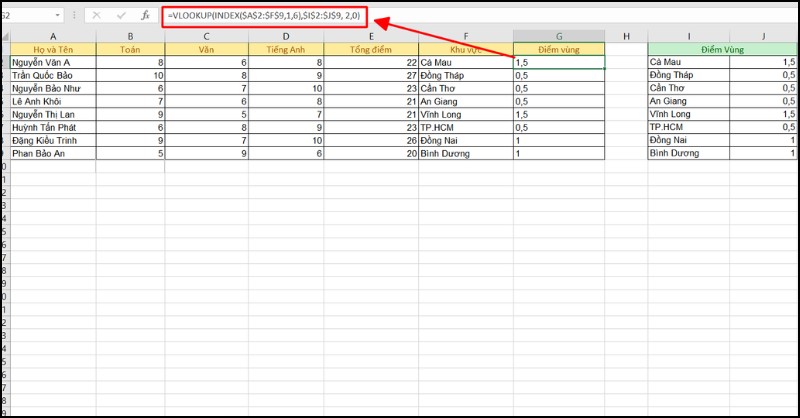Select column A header
The width and height of the screenshot is (800, 418).
(53, 37)
